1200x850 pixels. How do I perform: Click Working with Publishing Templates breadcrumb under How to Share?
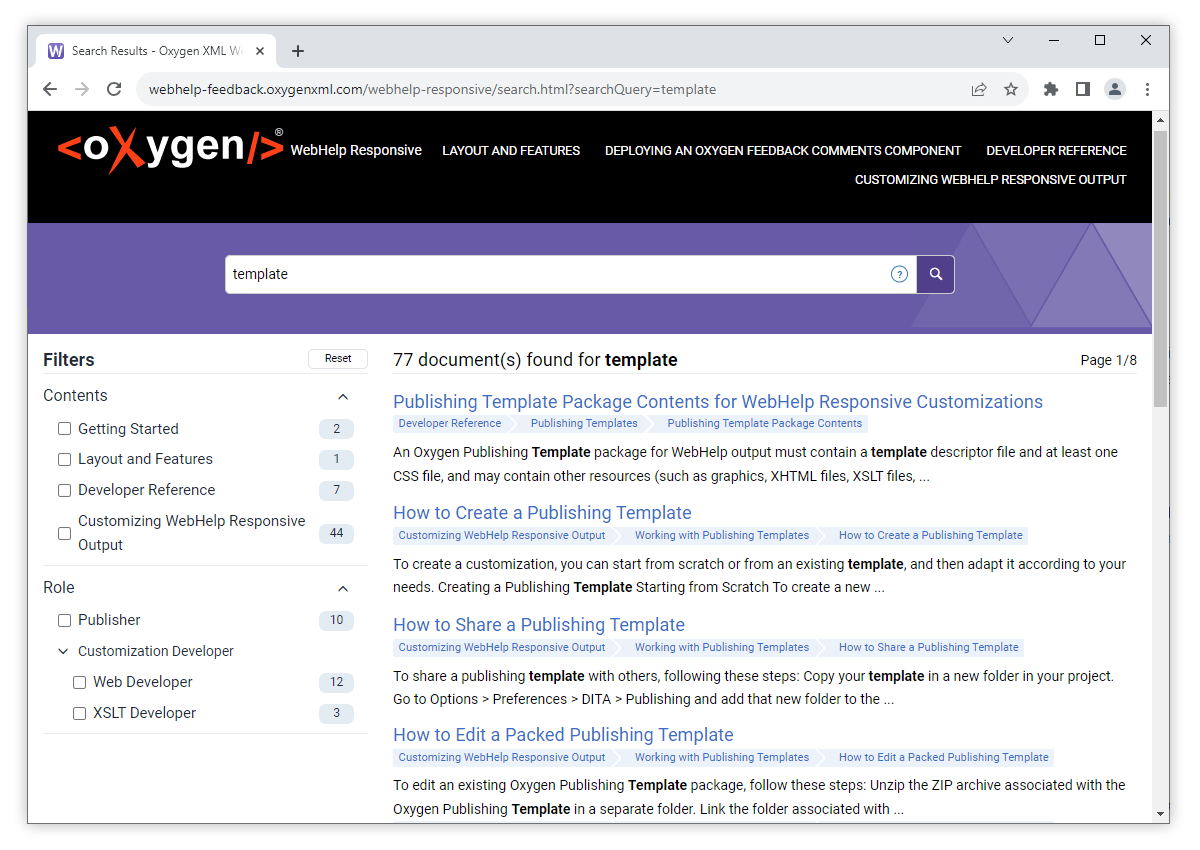722,647
